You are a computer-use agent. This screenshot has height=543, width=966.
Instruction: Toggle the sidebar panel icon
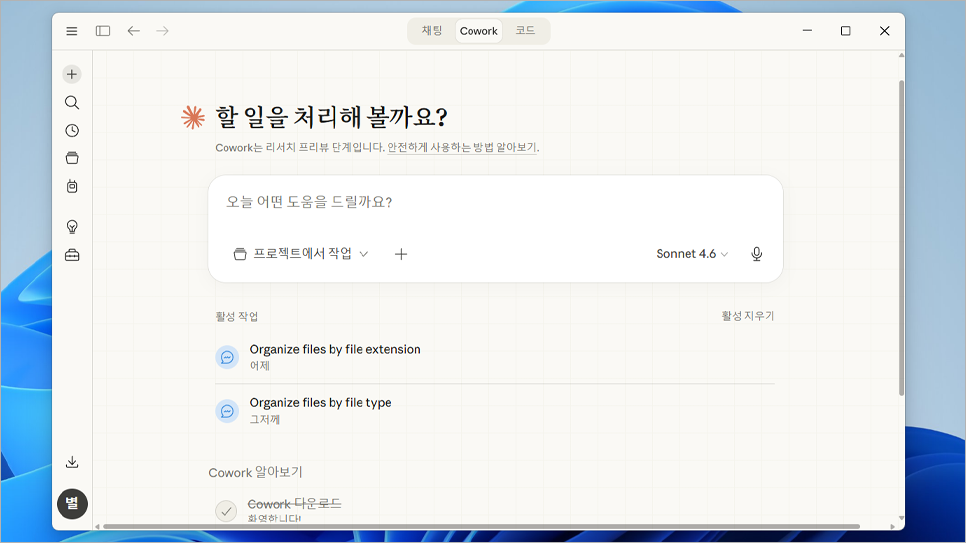[103, 31]
